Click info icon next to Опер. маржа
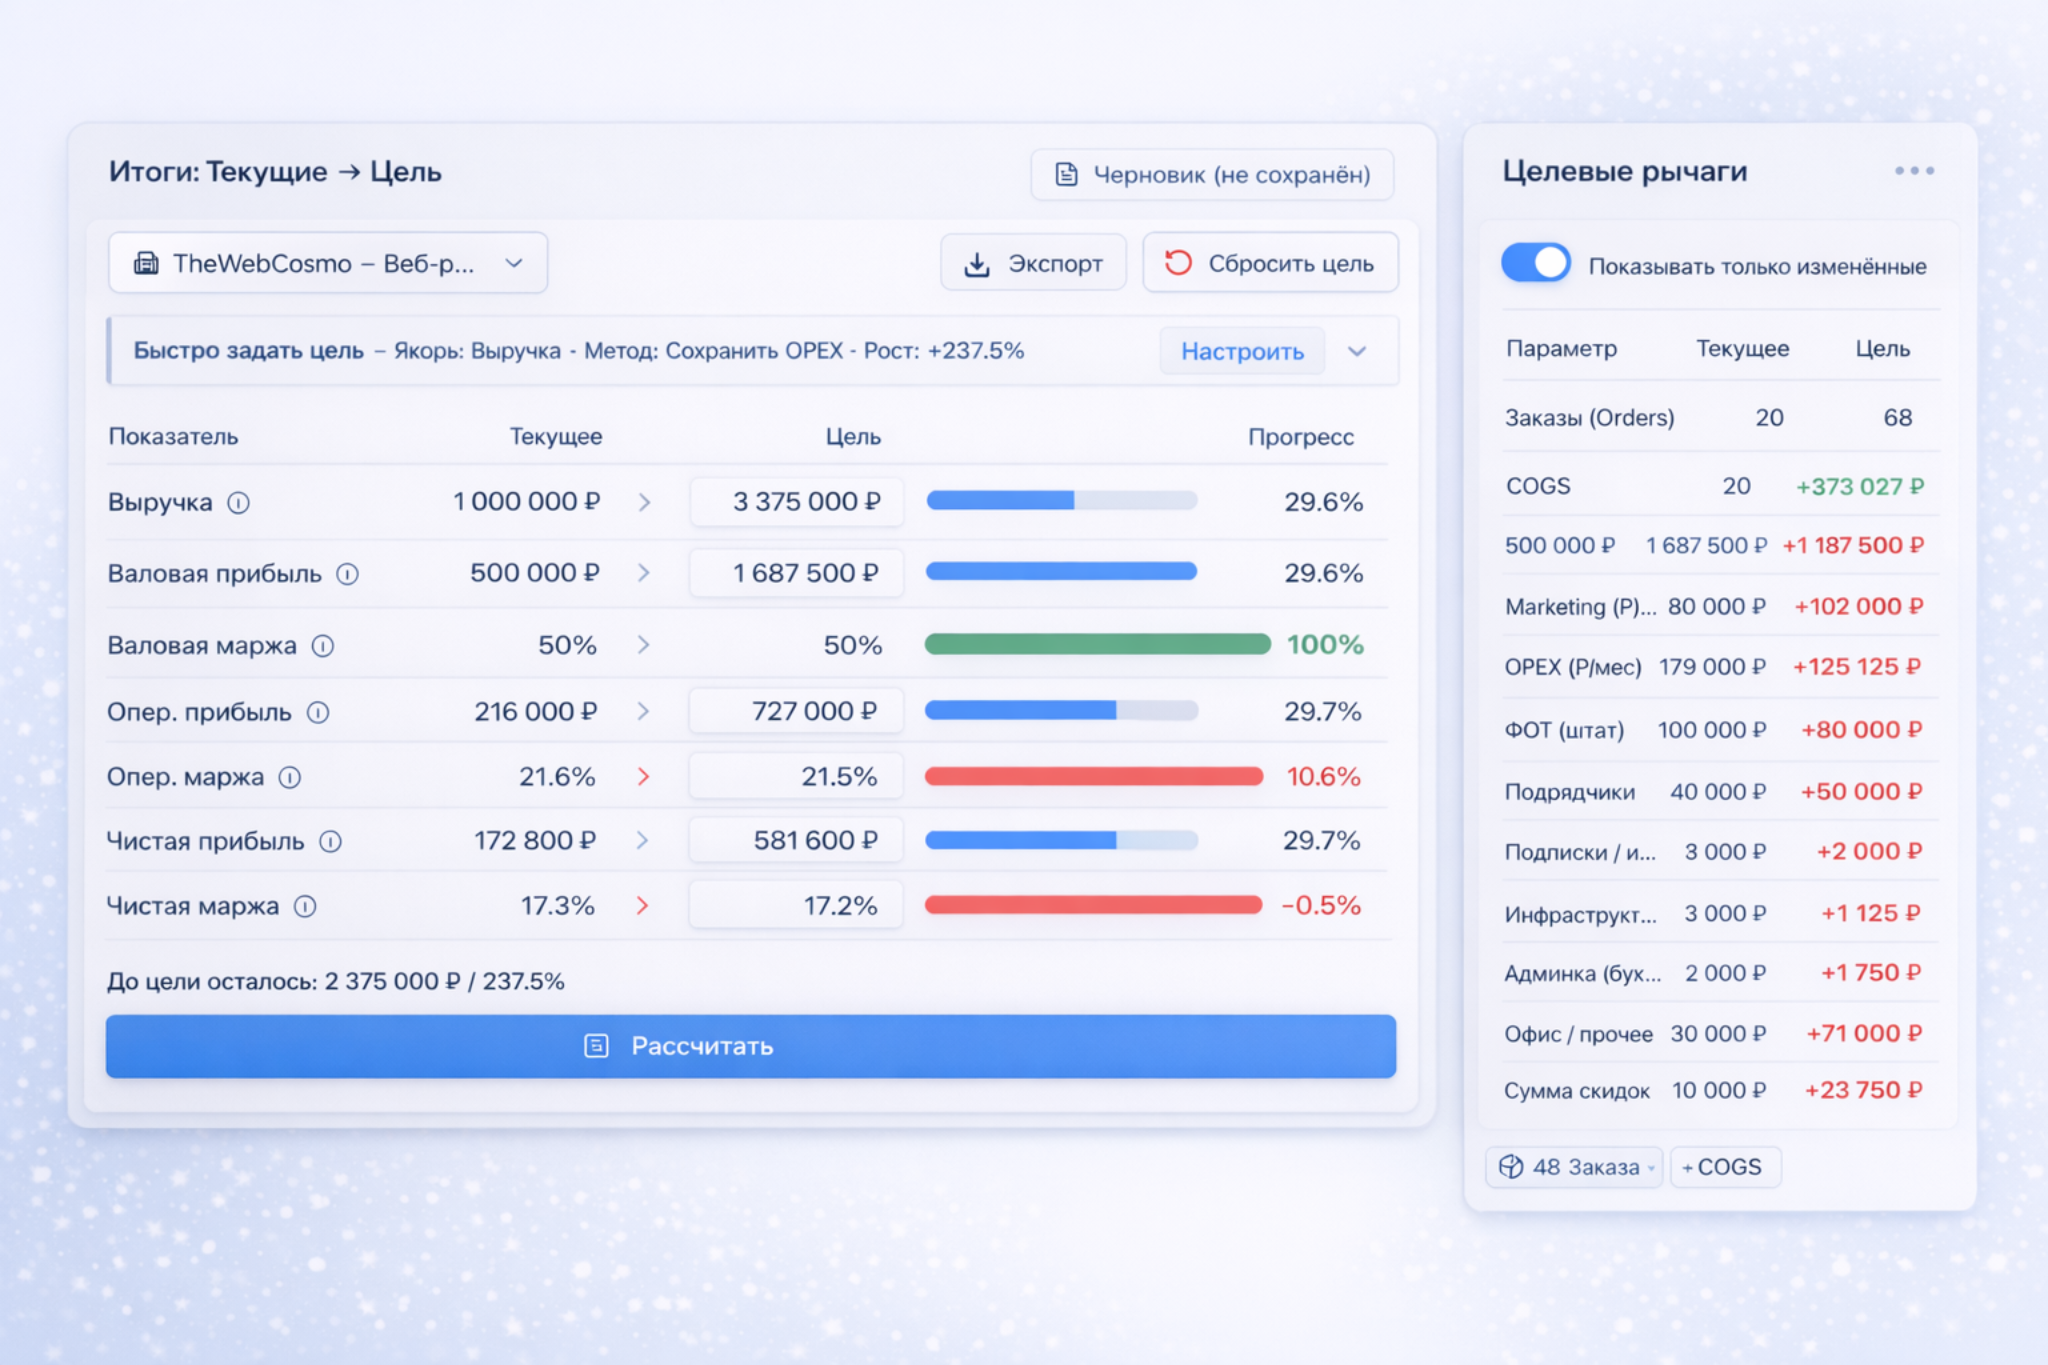2048x1365 pixels. click(289, 778)
